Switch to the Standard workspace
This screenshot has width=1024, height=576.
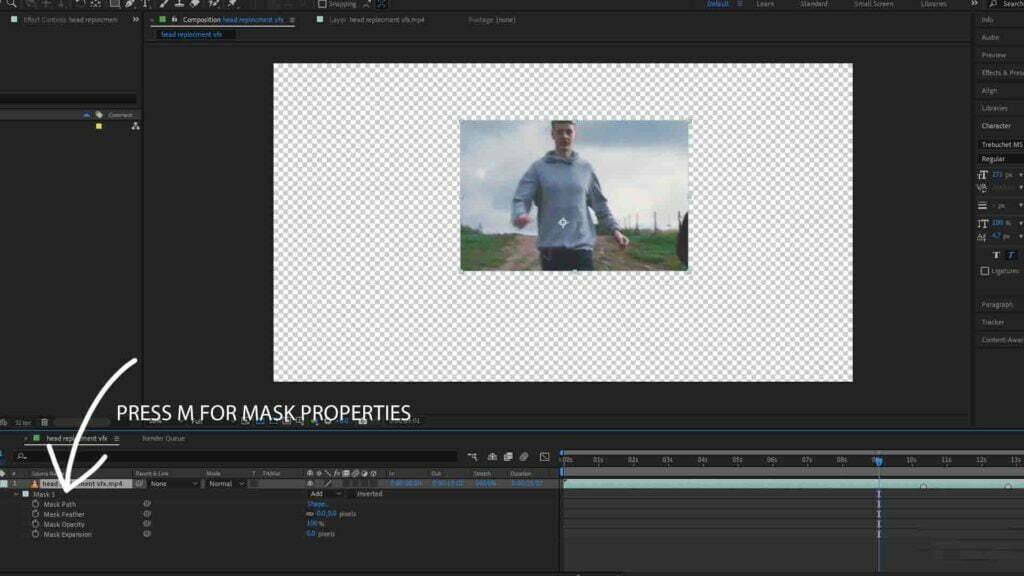pyautogui.click(x=814, y=4)
